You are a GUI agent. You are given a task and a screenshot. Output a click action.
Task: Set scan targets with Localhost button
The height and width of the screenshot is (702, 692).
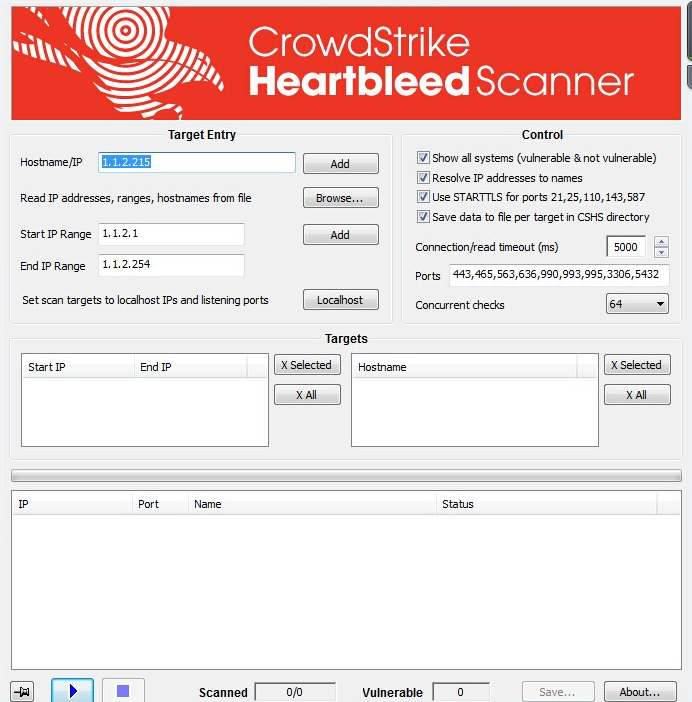(x=341, y=300)
